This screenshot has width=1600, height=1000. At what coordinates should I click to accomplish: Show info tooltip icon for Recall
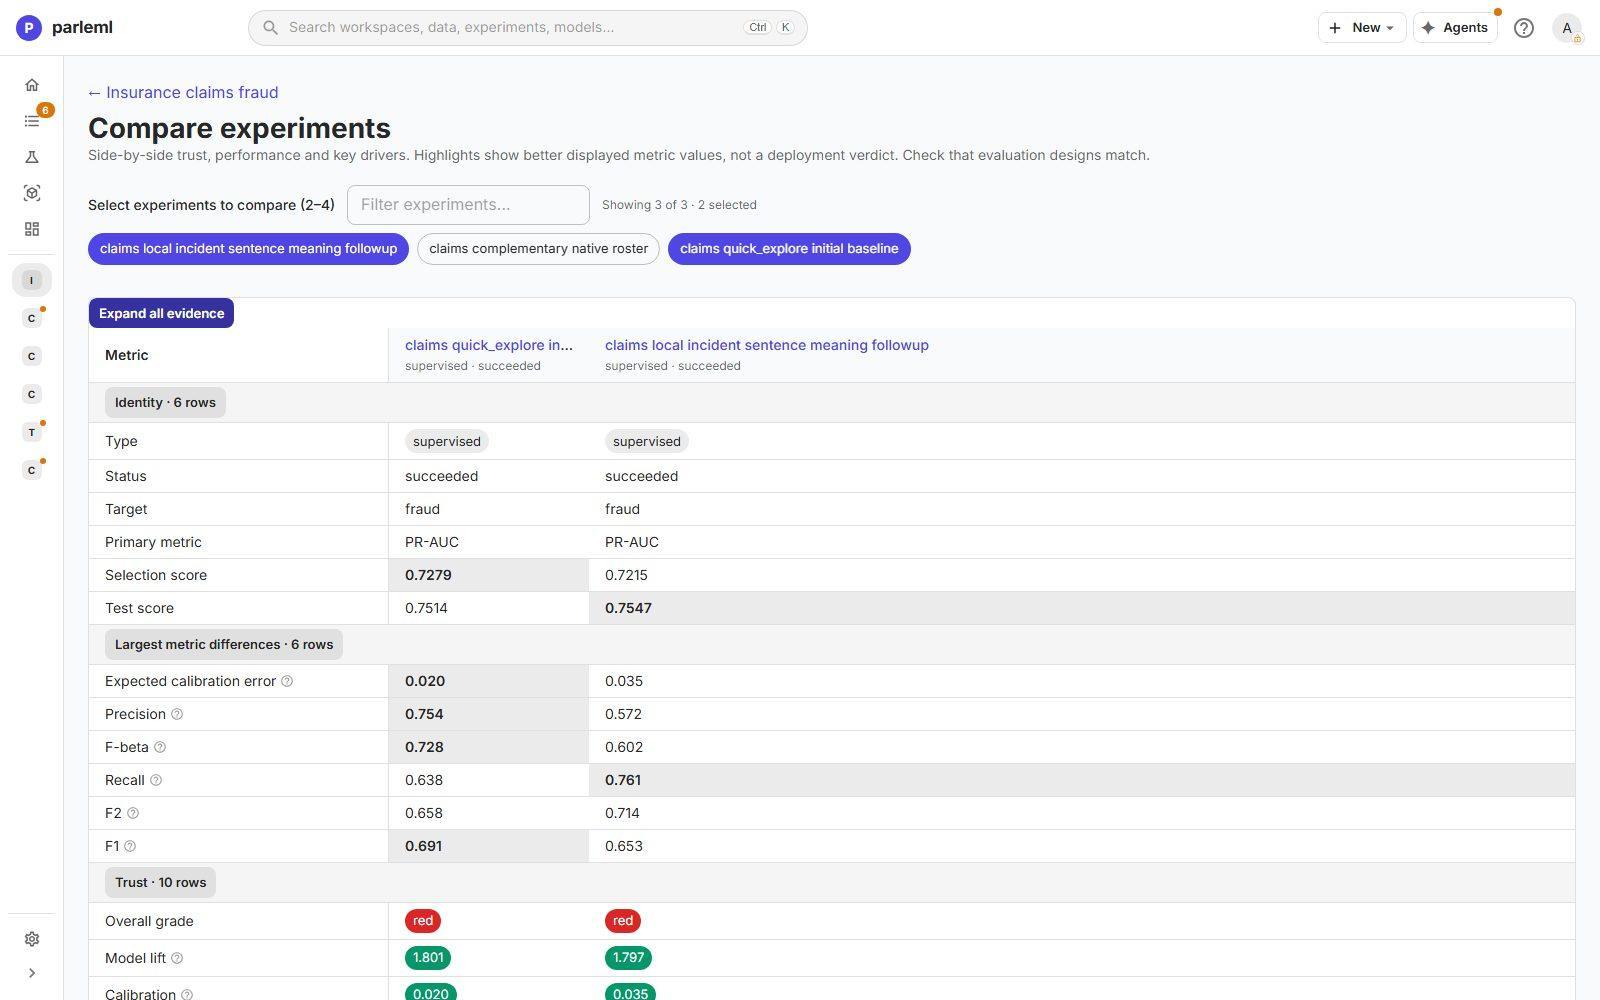(156, 780)
